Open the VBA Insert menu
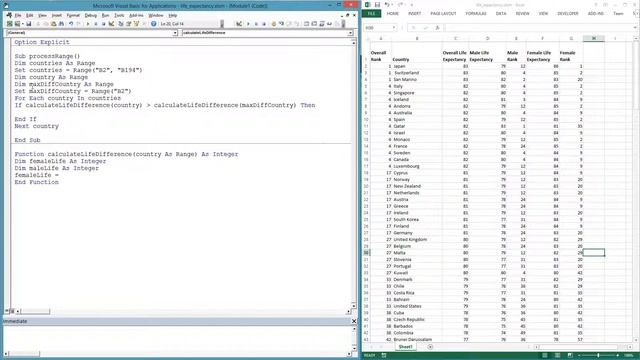The width and height of the screenshot is (640, 360). pos(57,16)
